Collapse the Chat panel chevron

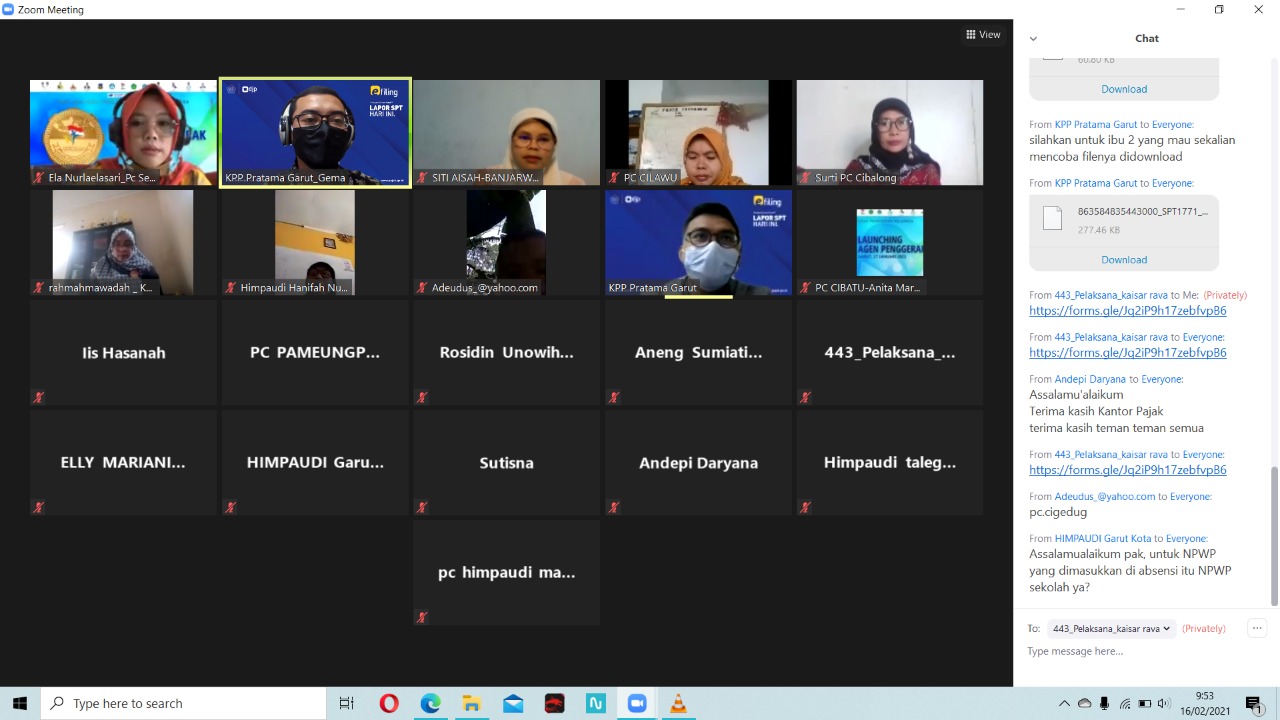pyautogui.click(x=1033, y=39)
